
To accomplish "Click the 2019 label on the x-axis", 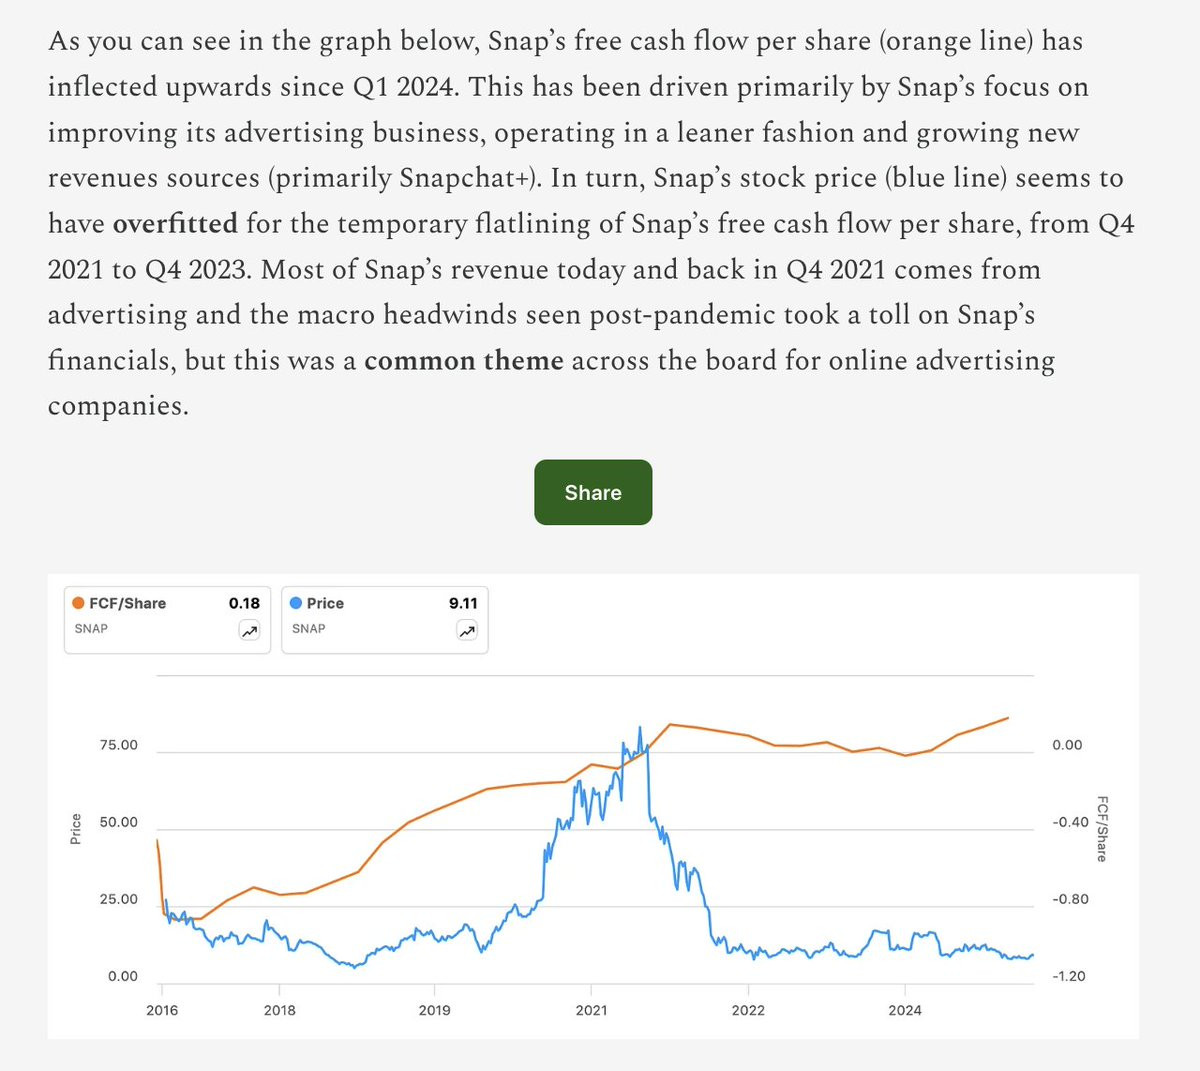I will pyautogui.click(x=434, y=1010).
